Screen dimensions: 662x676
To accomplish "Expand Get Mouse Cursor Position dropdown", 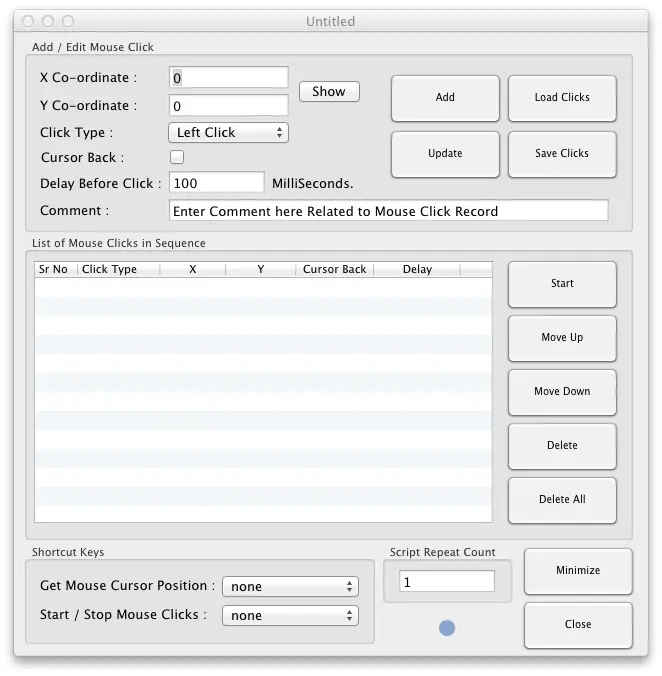I will pos(290,587).
